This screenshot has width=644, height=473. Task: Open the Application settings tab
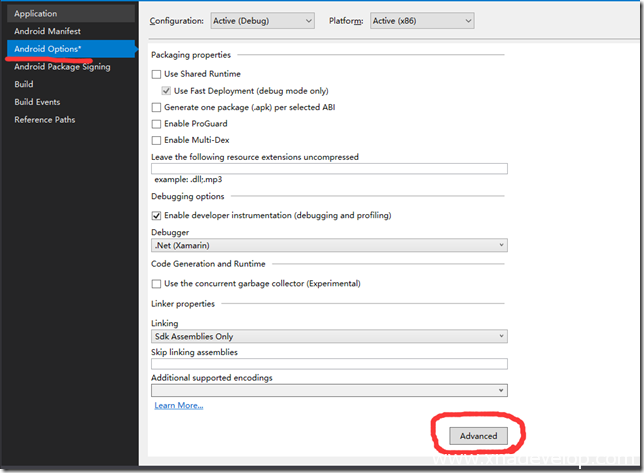(36, 14)
